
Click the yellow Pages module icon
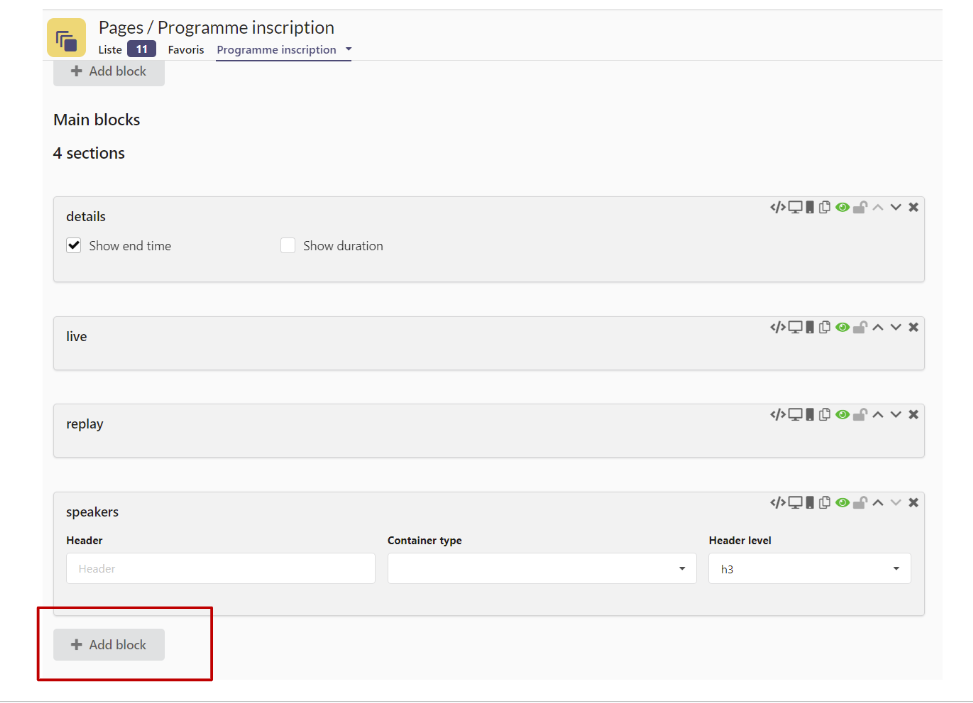tap(66, 39)
